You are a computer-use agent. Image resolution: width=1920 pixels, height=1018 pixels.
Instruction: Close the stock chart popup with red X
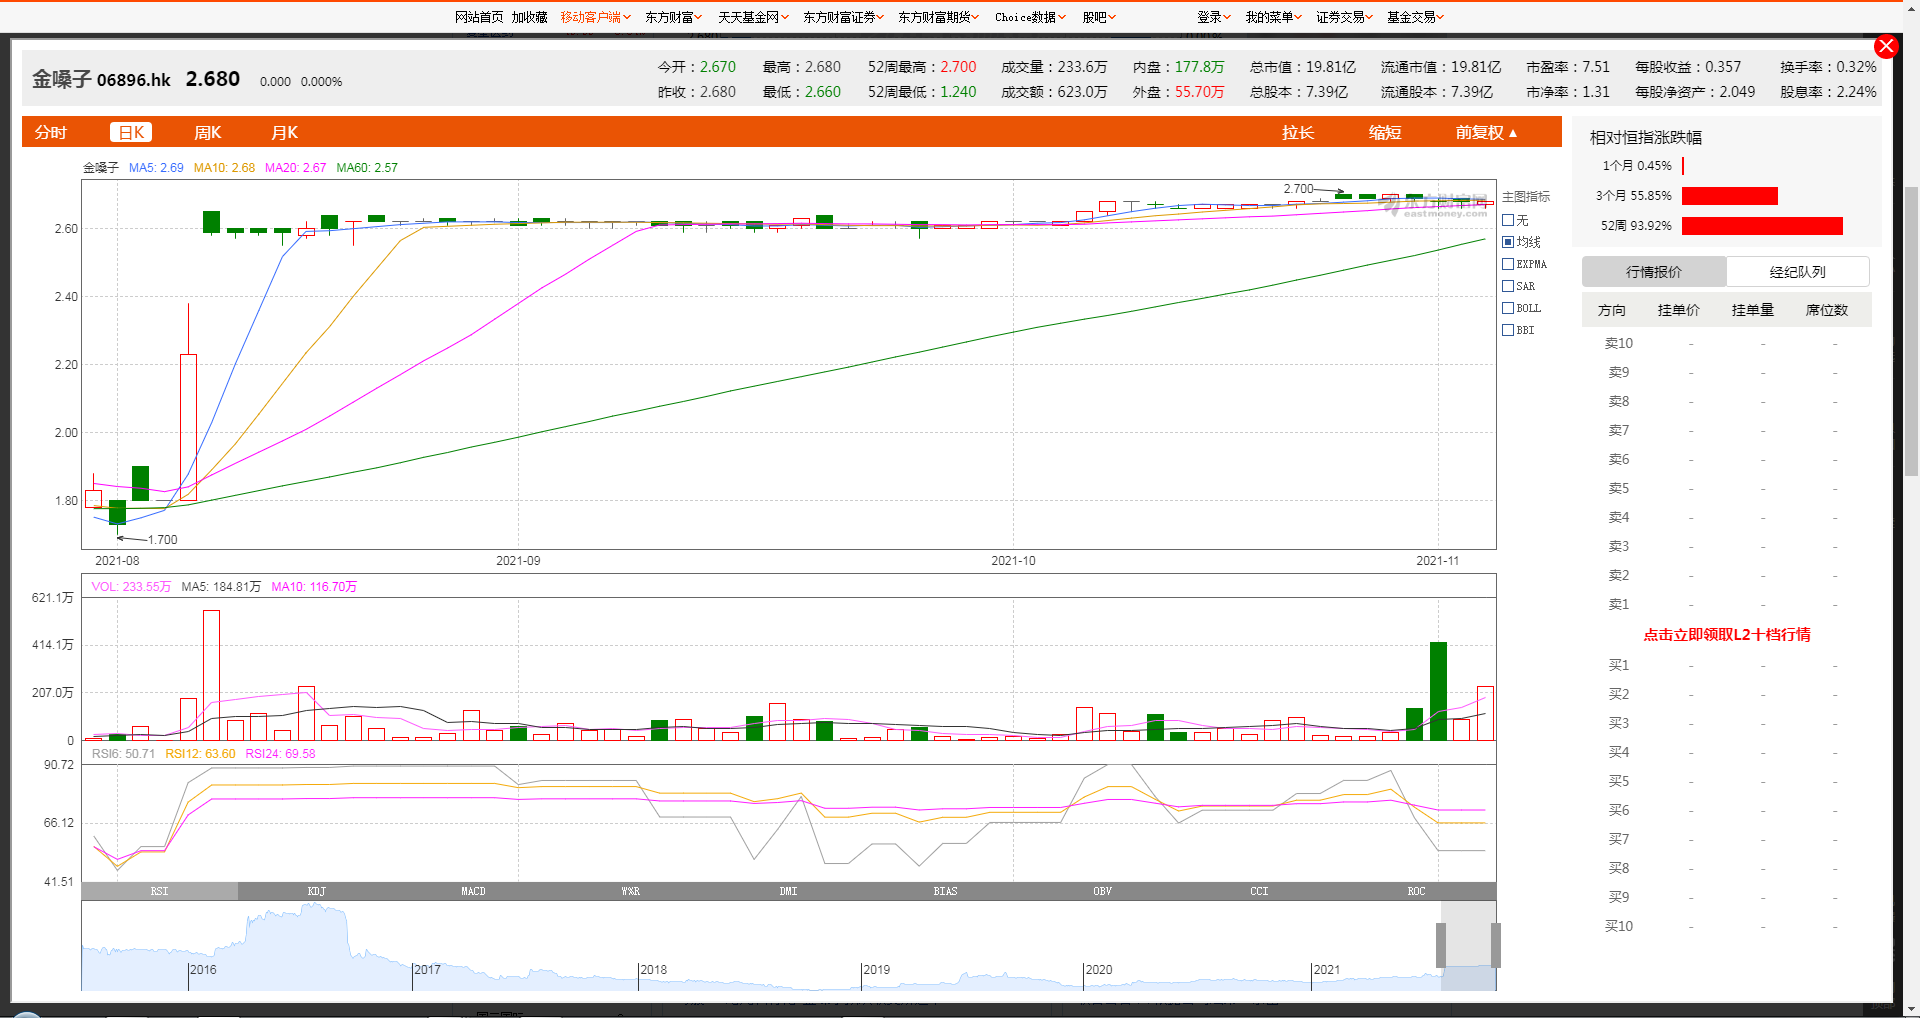[x=1886, y=46]
